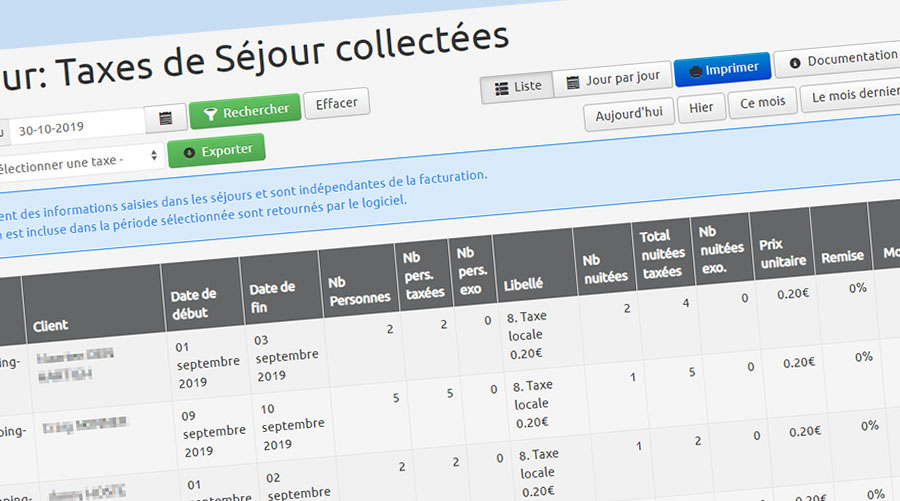The image size is (900, 501).
Task: Open the calendar date picker icon
Action: click(x=165, y=118)
